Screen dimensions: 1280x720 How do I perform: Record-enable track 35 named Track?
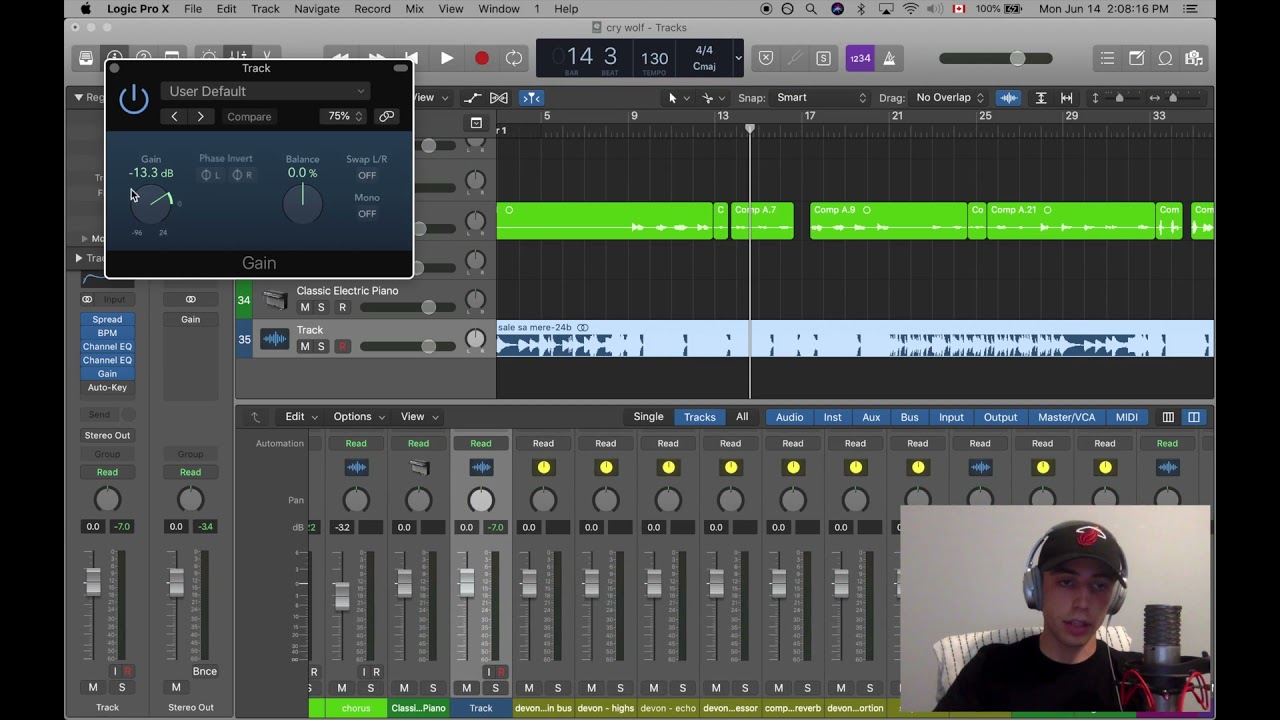click(342, 346)
